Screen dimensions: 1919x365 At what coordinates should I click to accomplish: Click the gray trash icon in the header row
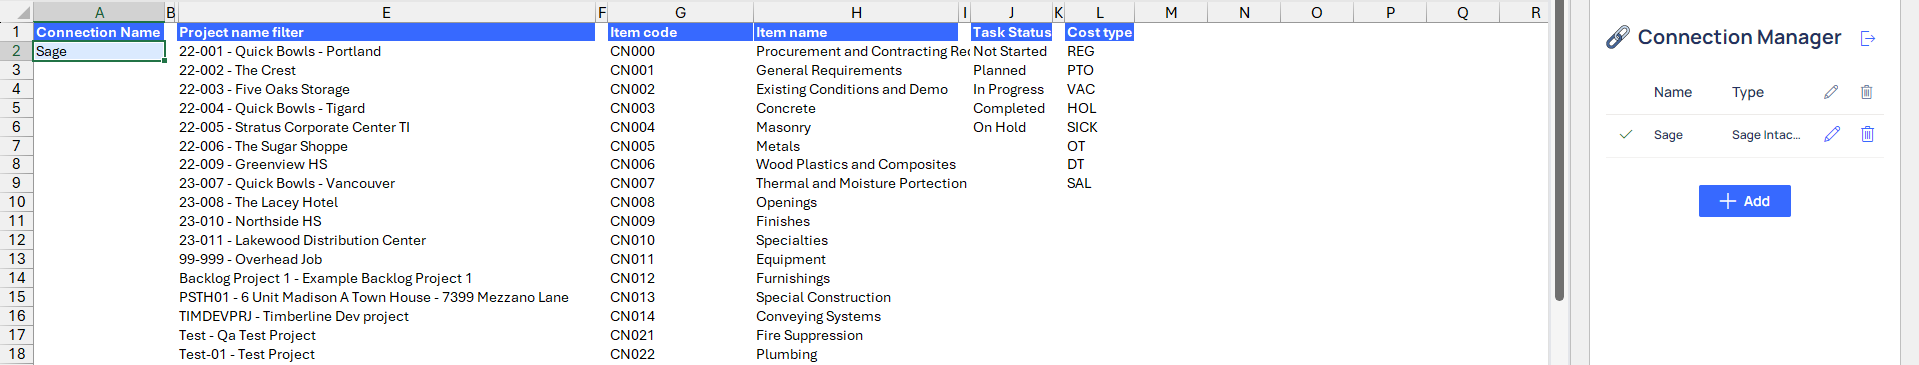1866,92
